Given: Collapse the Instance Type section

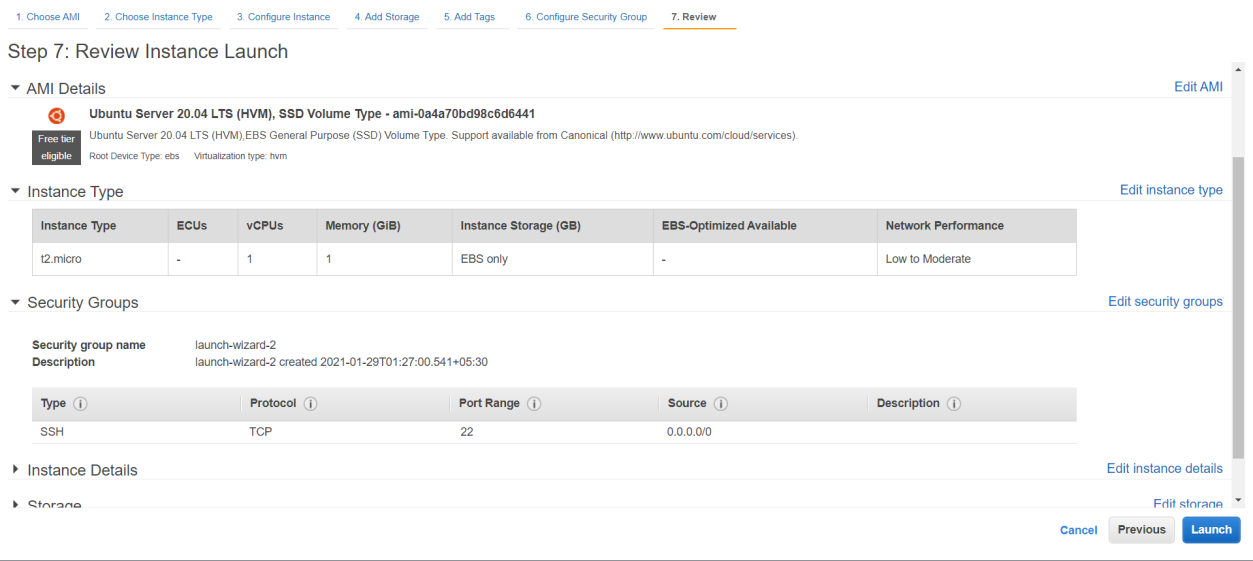Looking at the screenshot, I should (15, 191).
